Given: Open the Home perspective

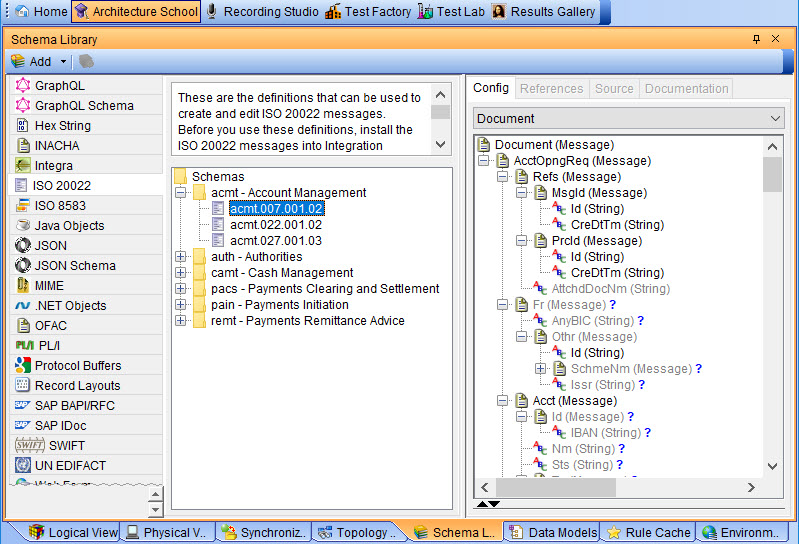Looking at the screenshot, I should (41, 11).
